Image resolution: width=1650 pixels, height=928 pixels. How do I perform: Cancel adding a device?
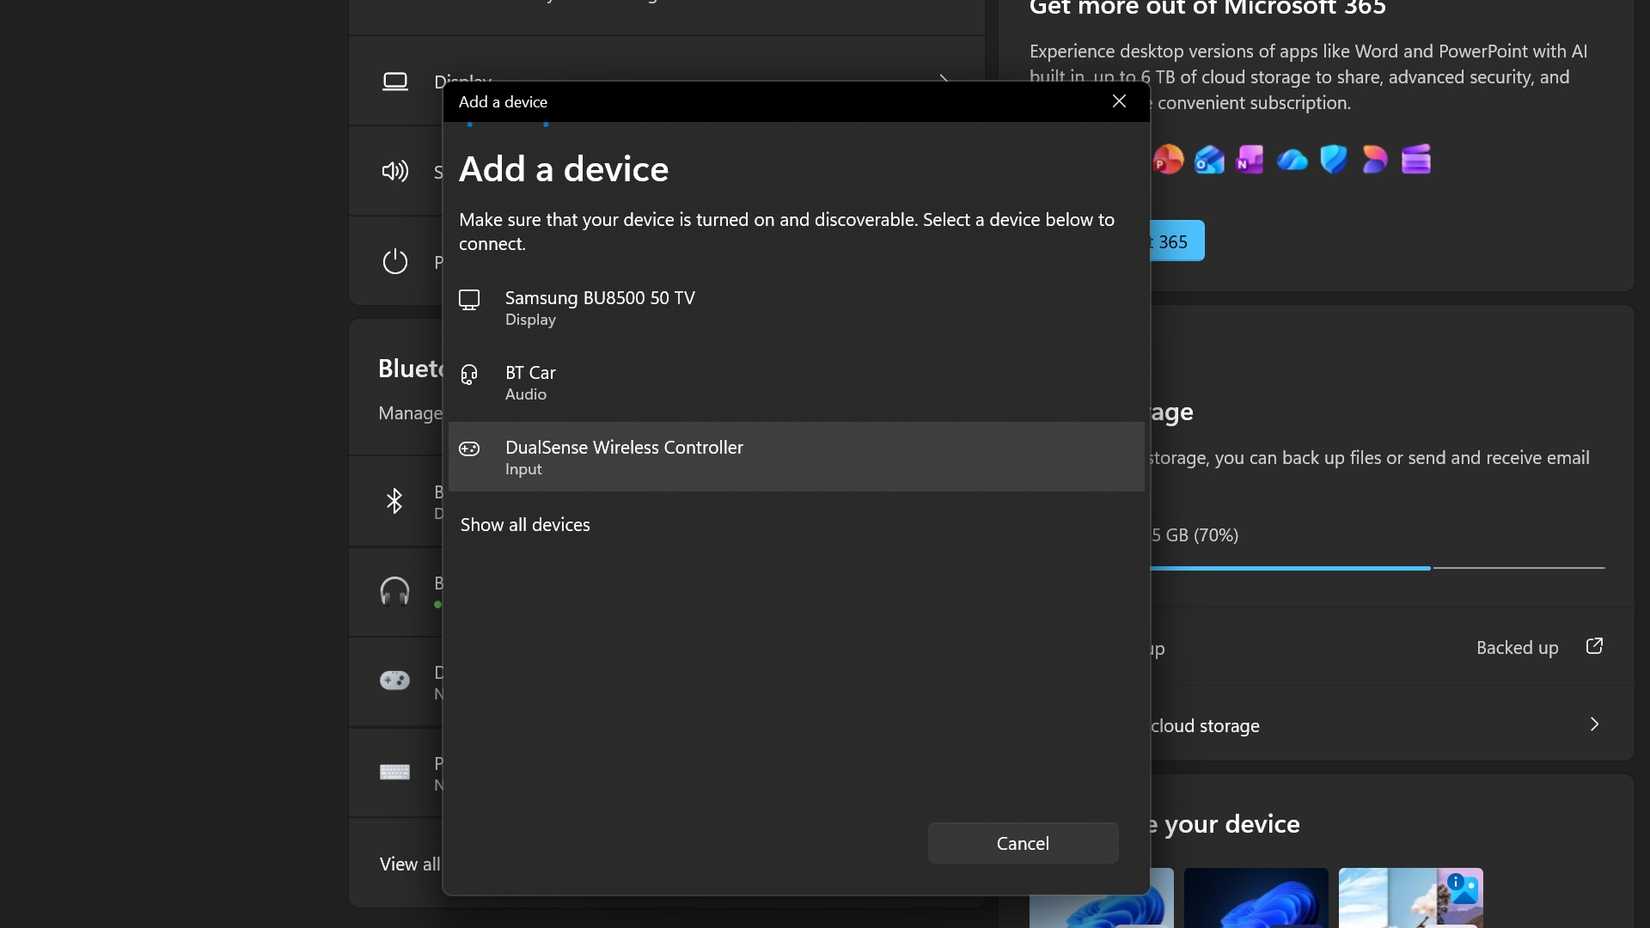(x=1023, y=843)
